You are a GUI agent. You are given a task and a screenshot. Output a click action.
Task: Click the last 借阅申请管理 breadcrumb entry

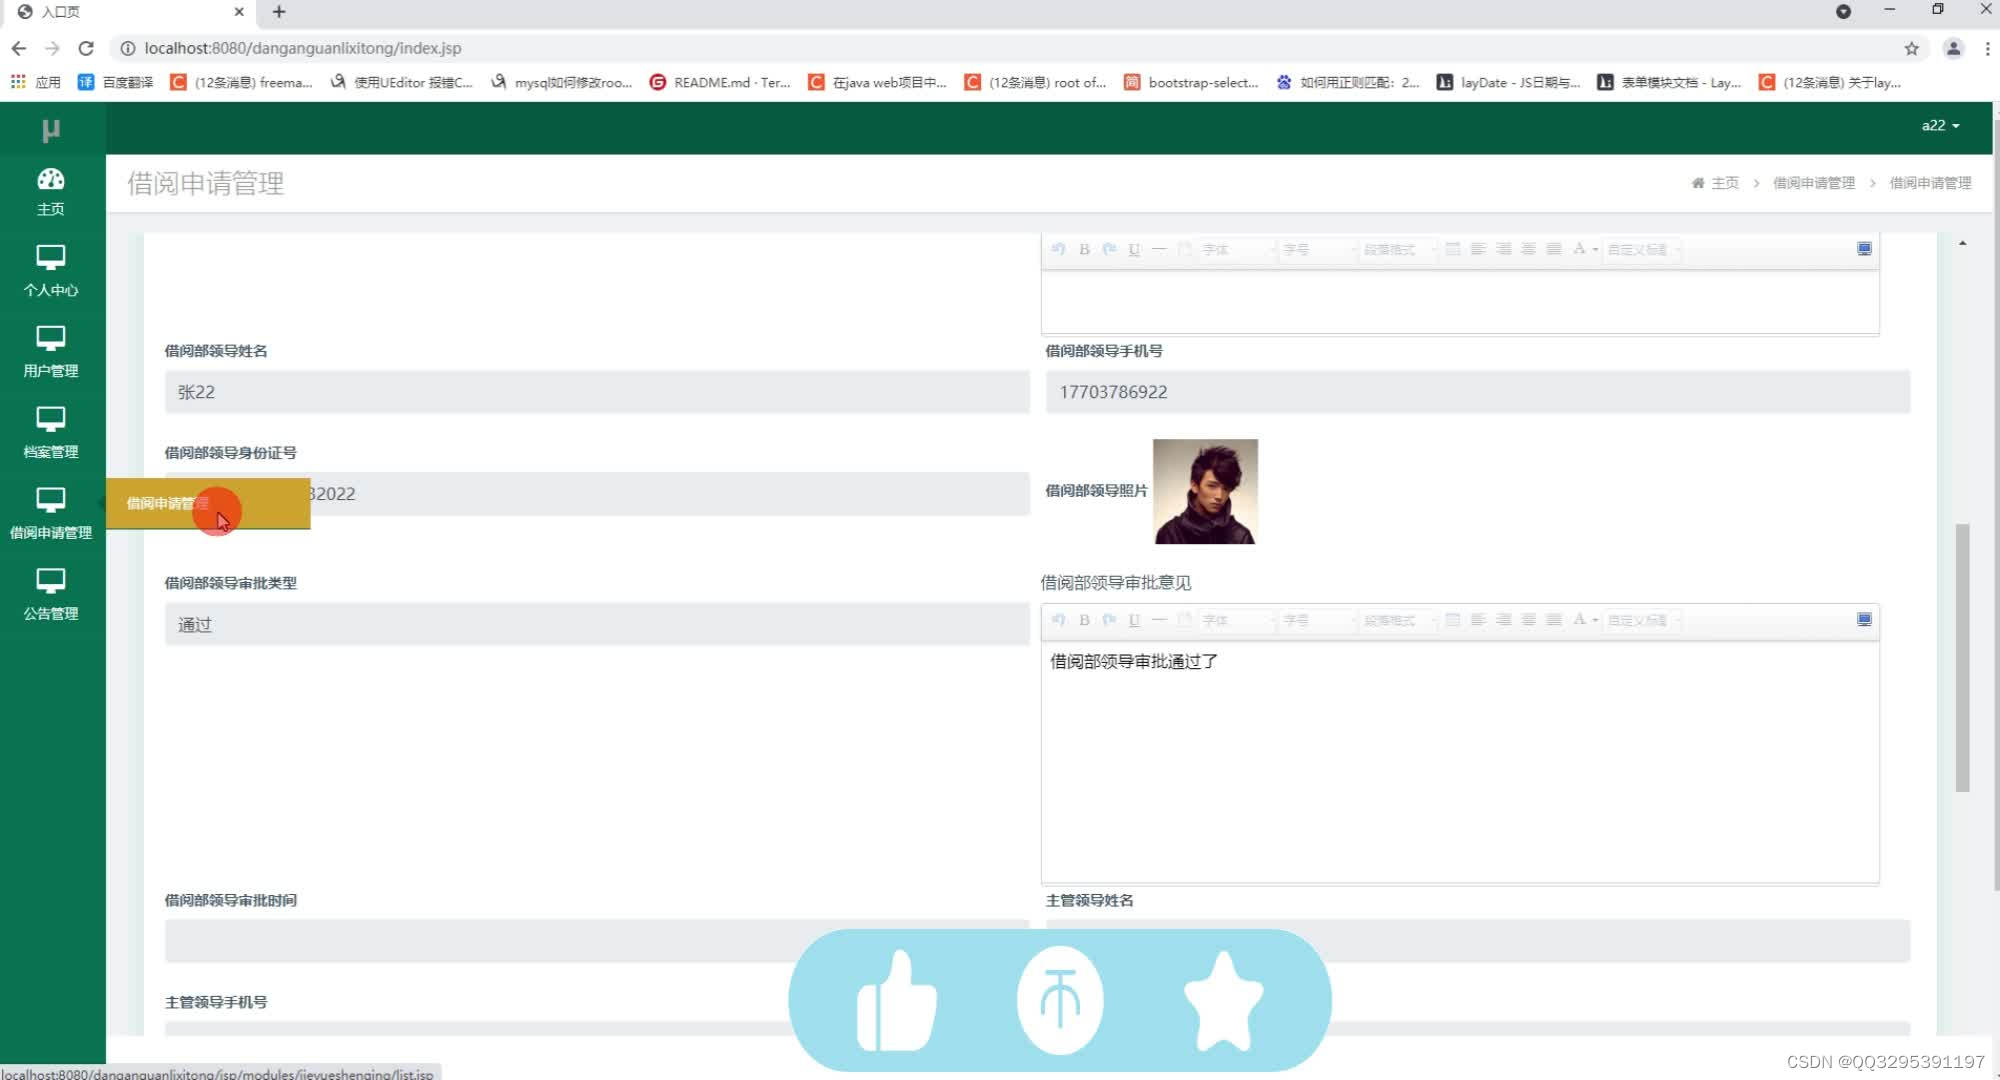tap(1930, 183)
